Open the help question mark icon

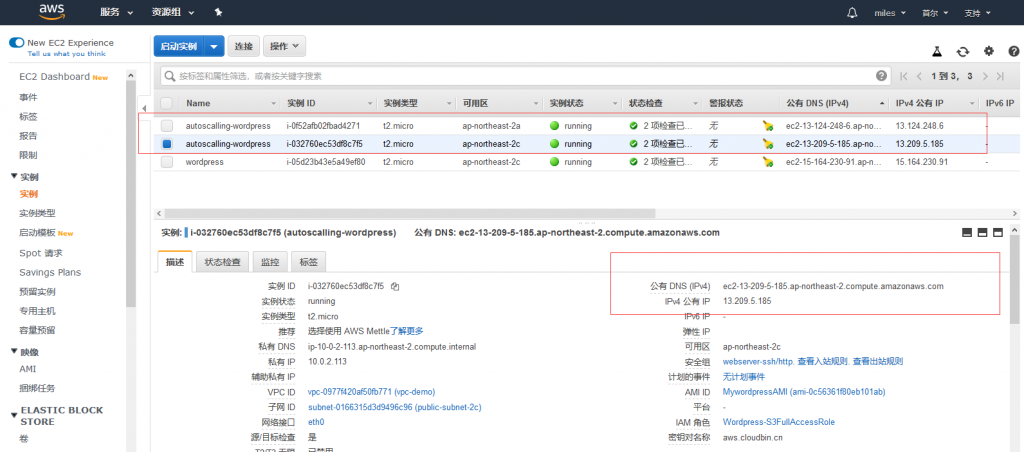[x=1014, y=51]
